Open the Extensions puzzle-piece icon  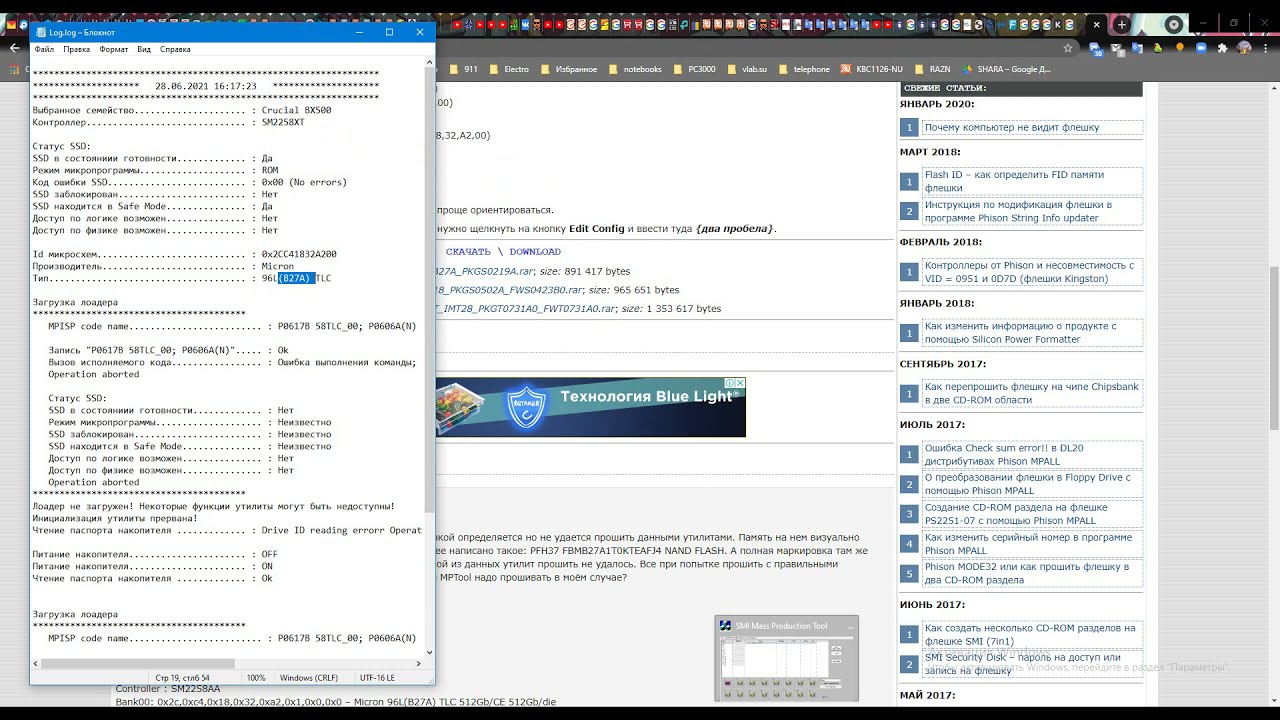[x=1222, y=47]
